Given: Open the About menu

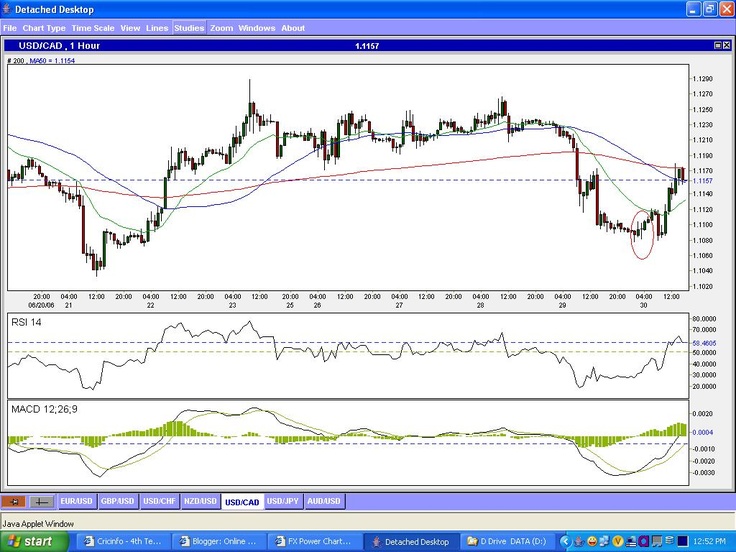Looking at the screenshot, I should point(293,28).
